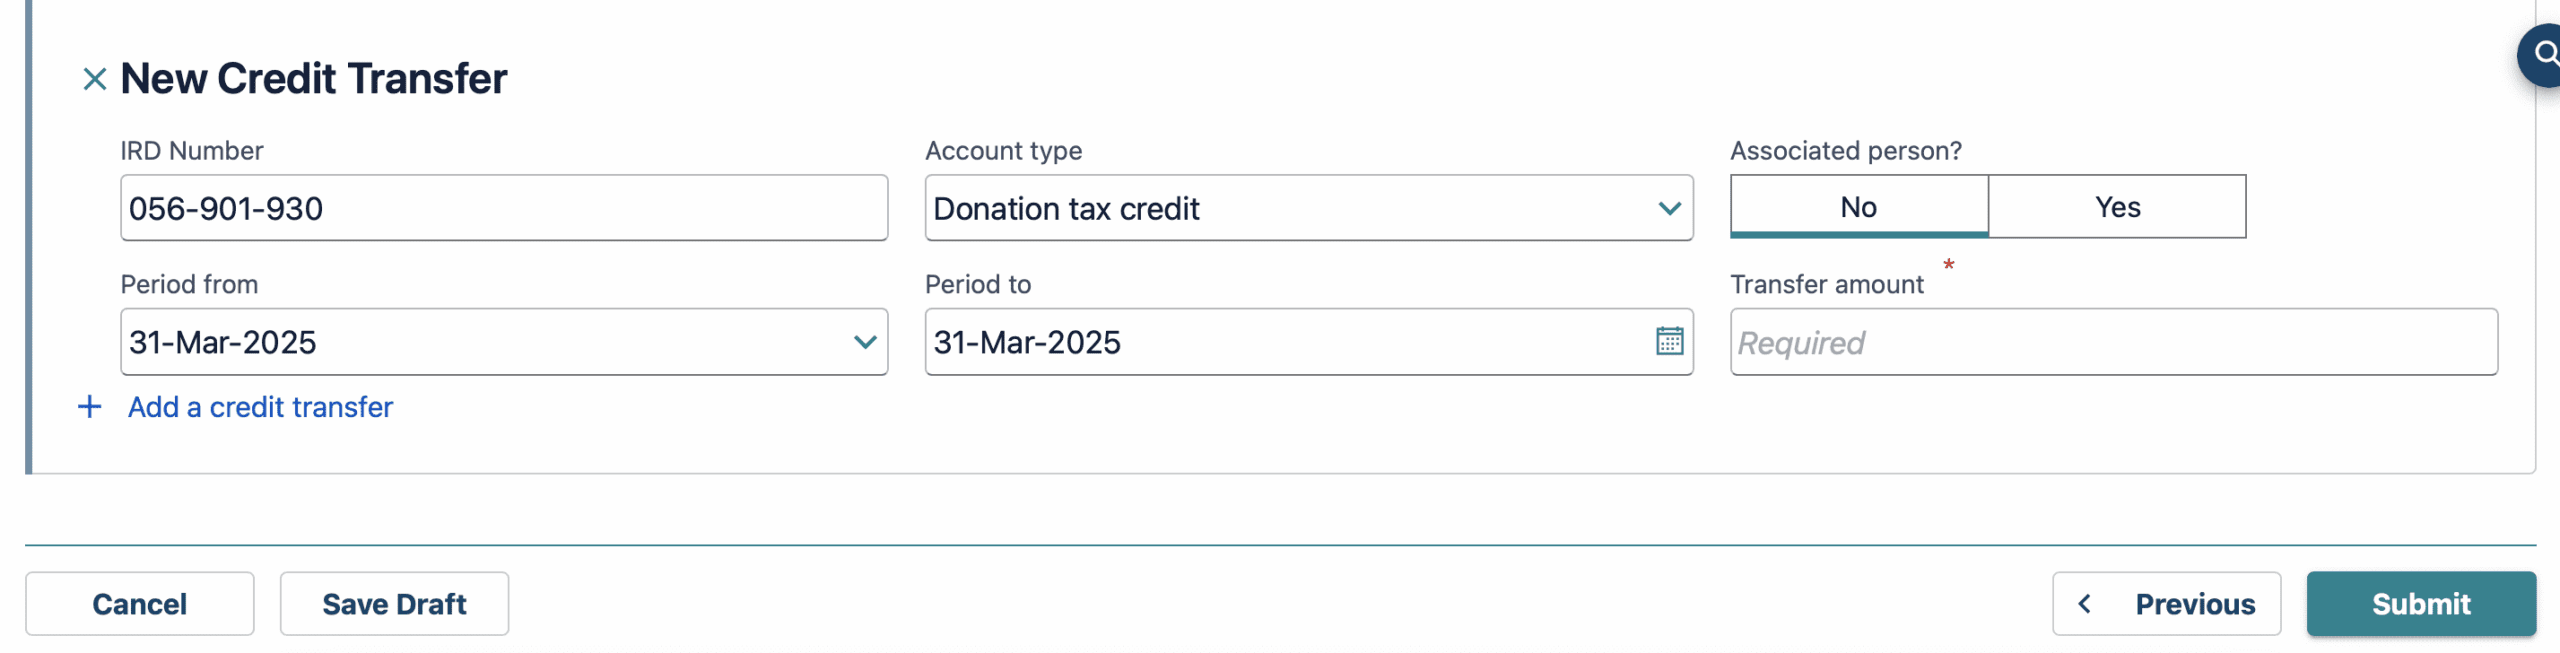Click the left chevron on Previous
This screenshot has width=2560, height=653.
(2085, 604)
